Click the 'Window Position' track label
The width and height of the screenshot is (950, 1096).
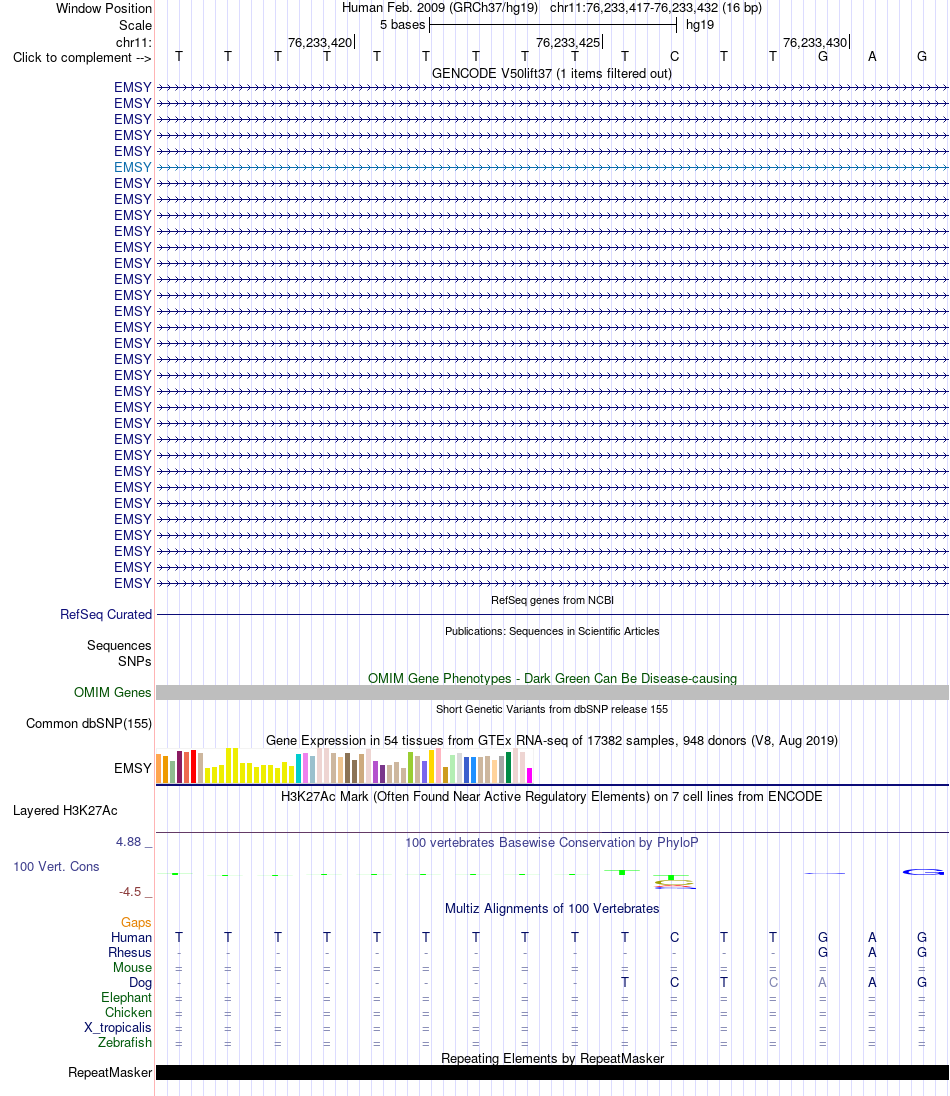(x=103, y=8)
